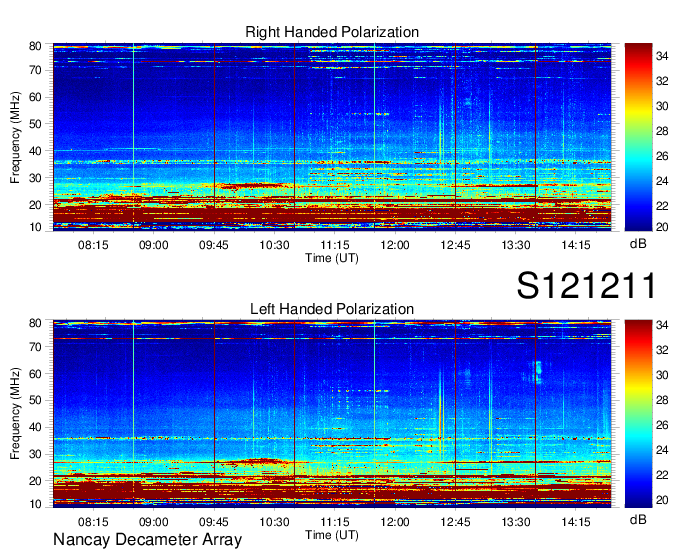Click the 26 value on the top colorbar

click(x=662, y=156)
